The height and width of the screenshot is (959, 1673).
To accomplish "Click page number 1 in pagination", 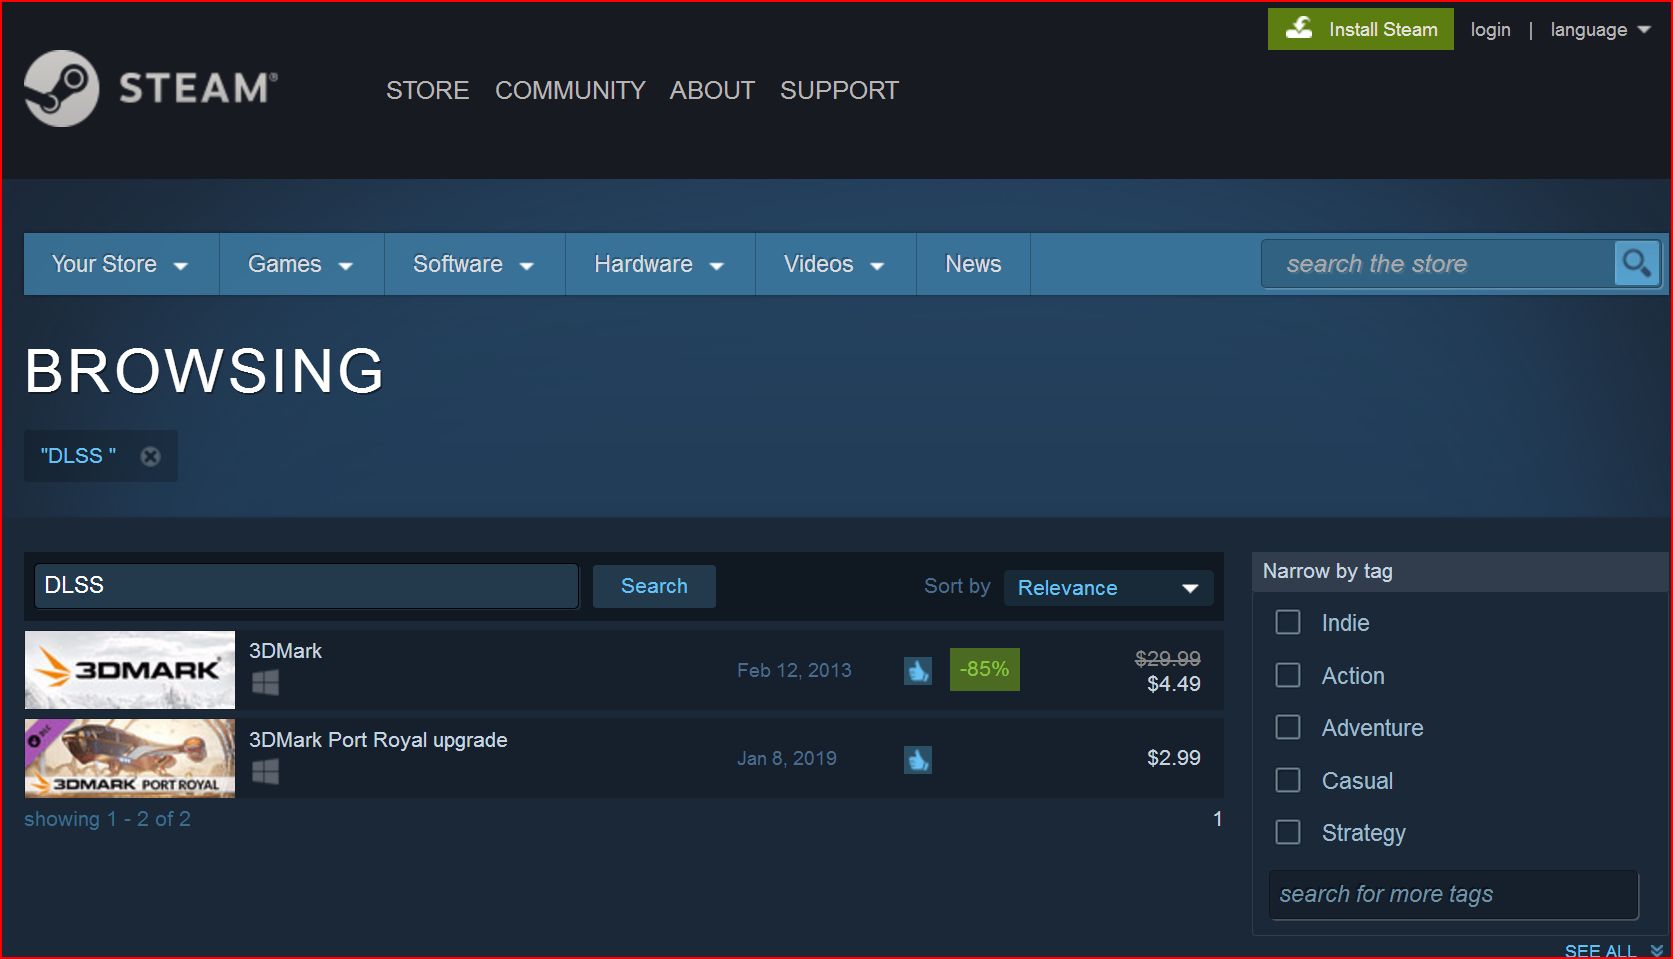I will click(1218, 819).
